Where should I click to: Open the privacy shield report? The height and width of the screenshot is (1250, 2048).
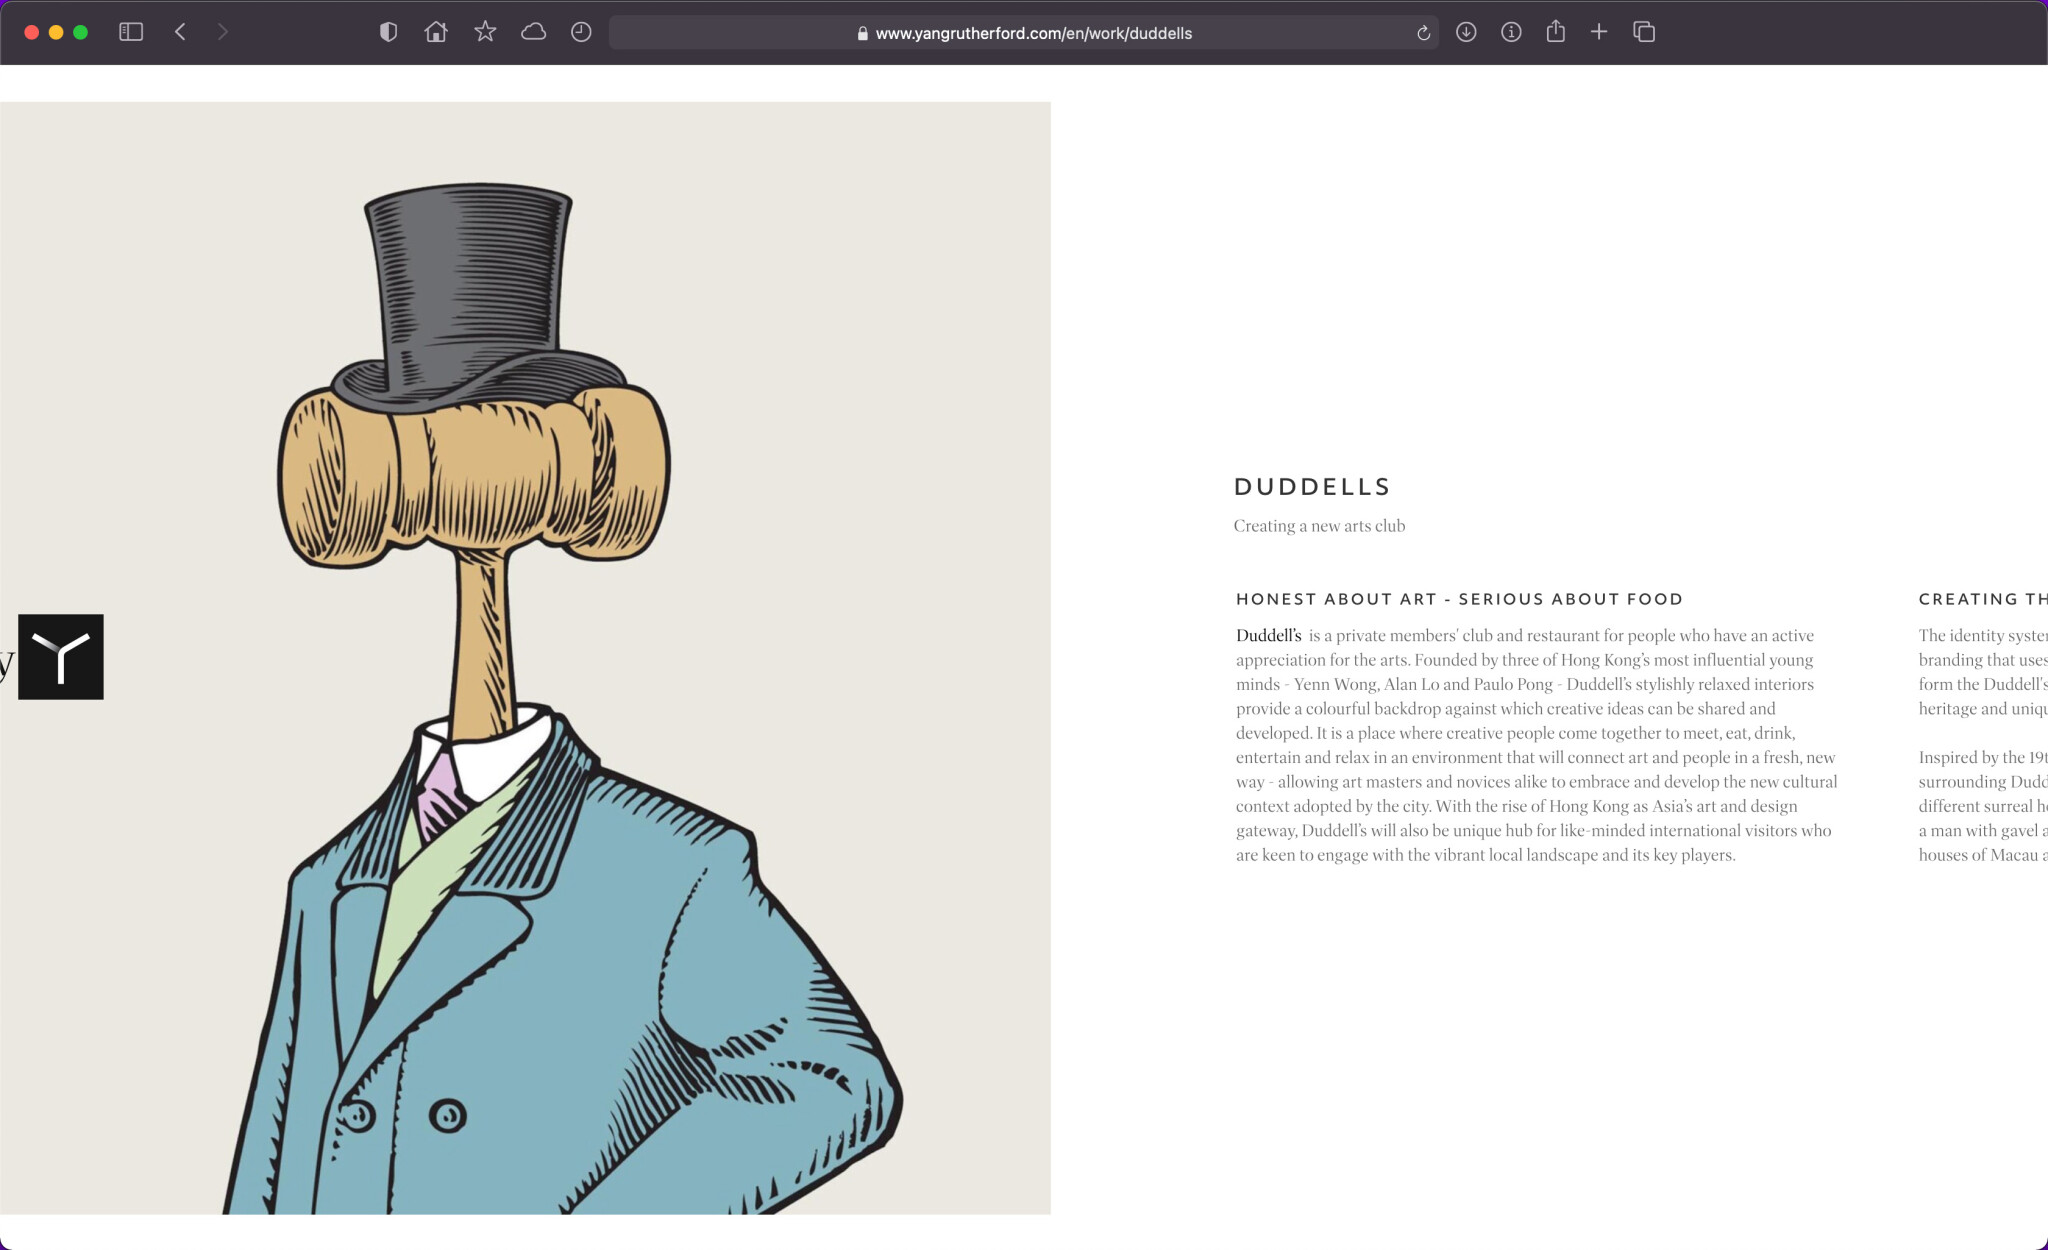(388, 32)
